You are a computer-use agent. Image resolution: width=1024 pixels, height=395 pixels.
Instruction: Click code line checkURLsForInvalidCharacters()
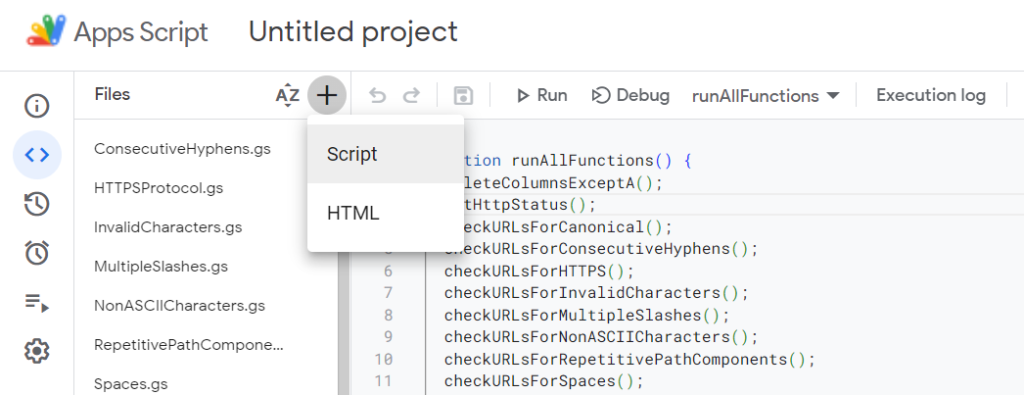[x=596, y=292]
